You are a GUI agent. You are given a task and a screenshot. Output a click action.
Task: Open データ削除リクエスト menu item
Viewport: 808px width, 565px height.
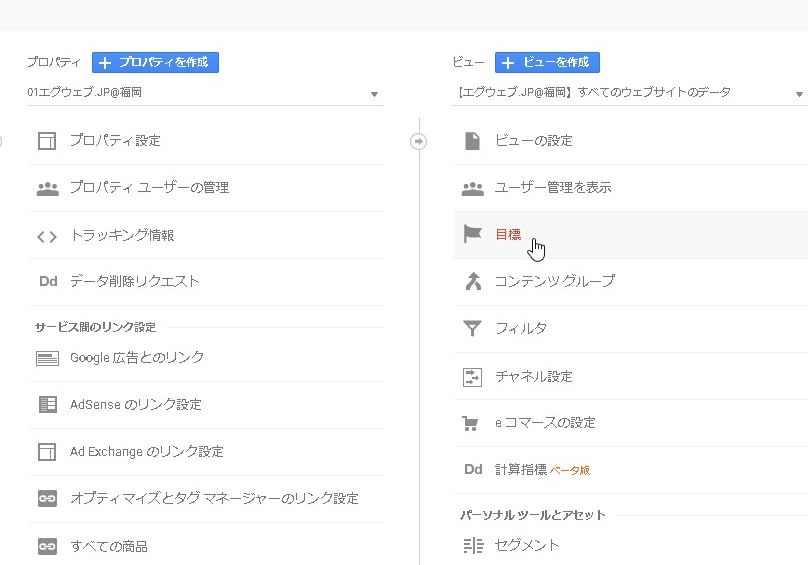pos(135,282)
